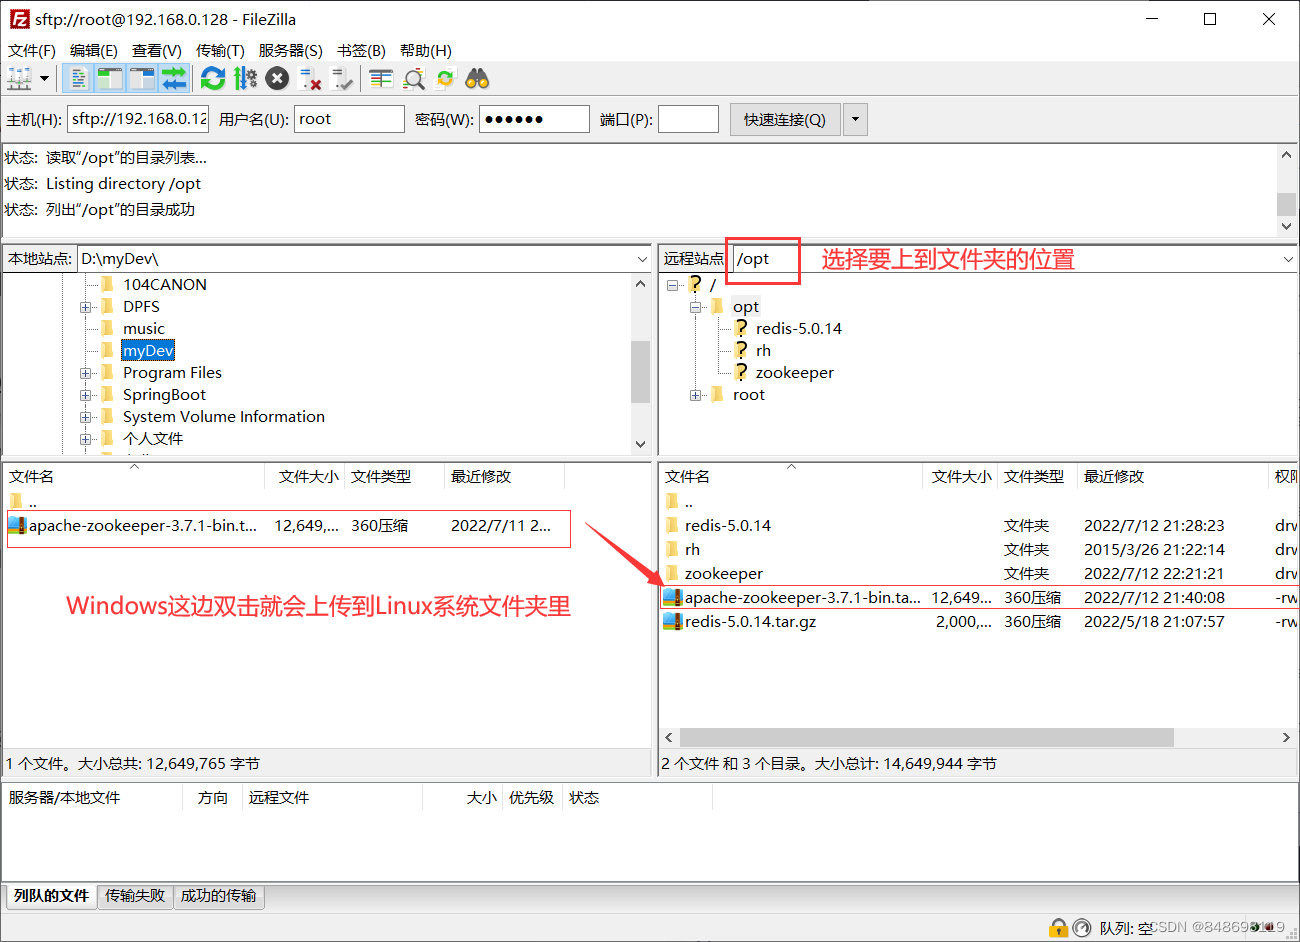Click the speed limit indicator in status bar
This screenshot has height=942, width=1300.
(1081, 928)
